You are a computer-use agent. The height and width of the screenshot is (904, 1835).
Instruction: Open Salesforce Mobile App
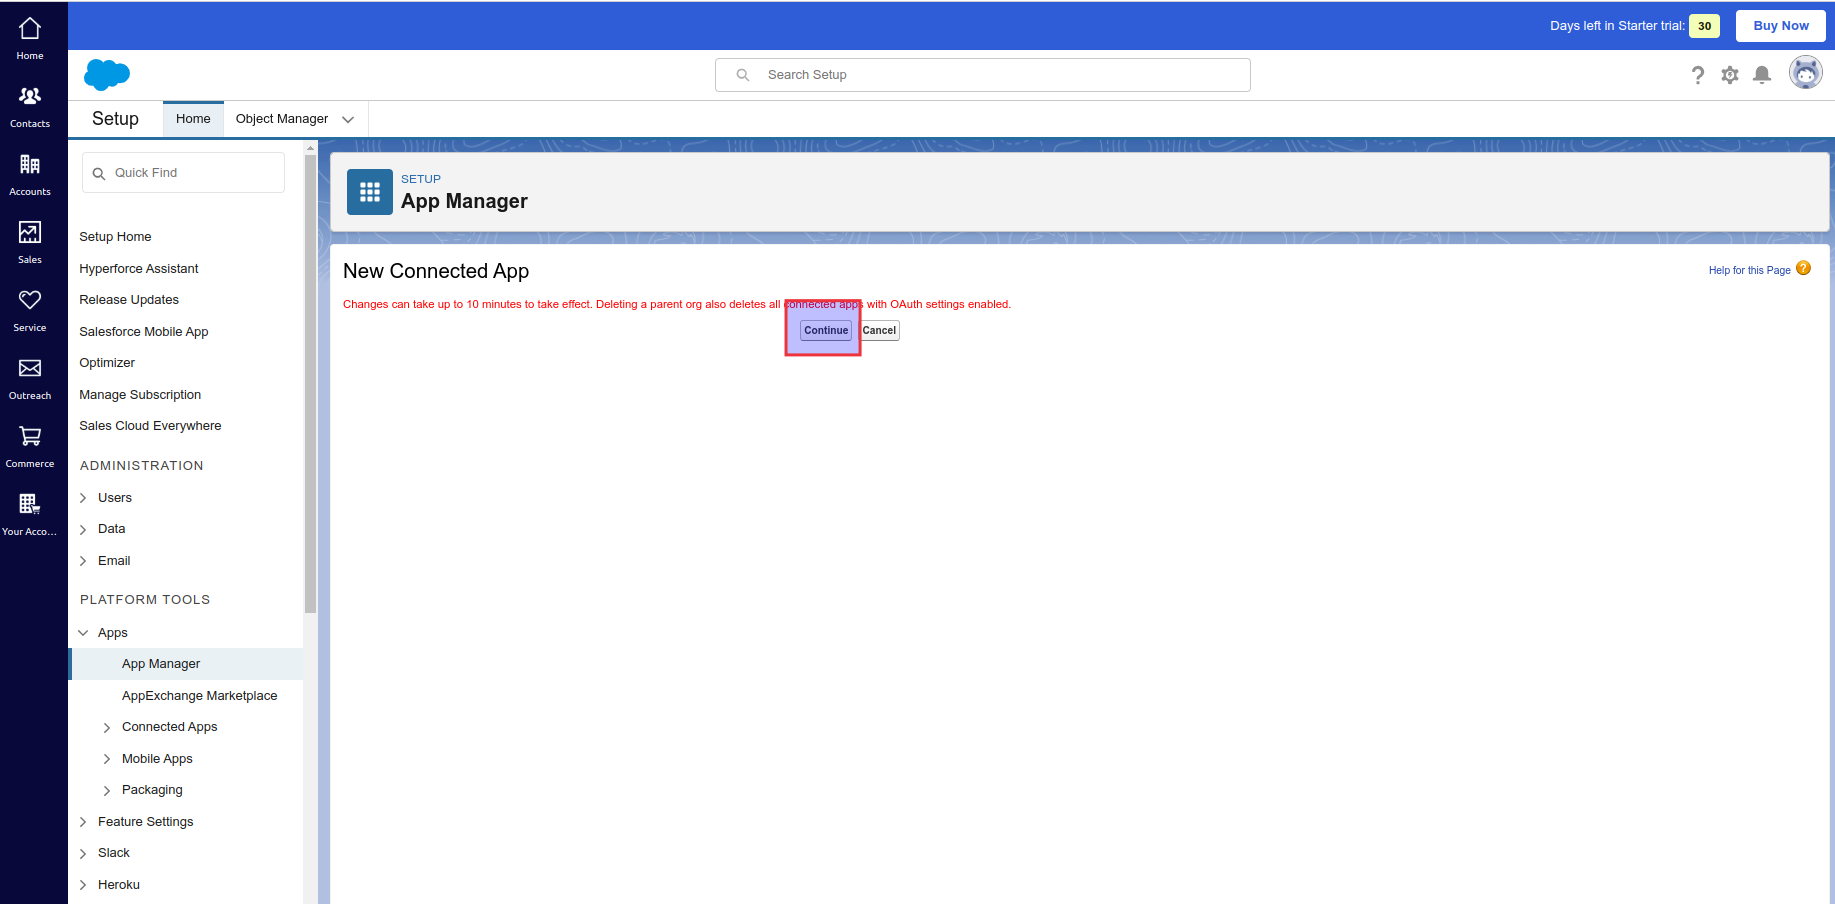click(x=144, y=332)
